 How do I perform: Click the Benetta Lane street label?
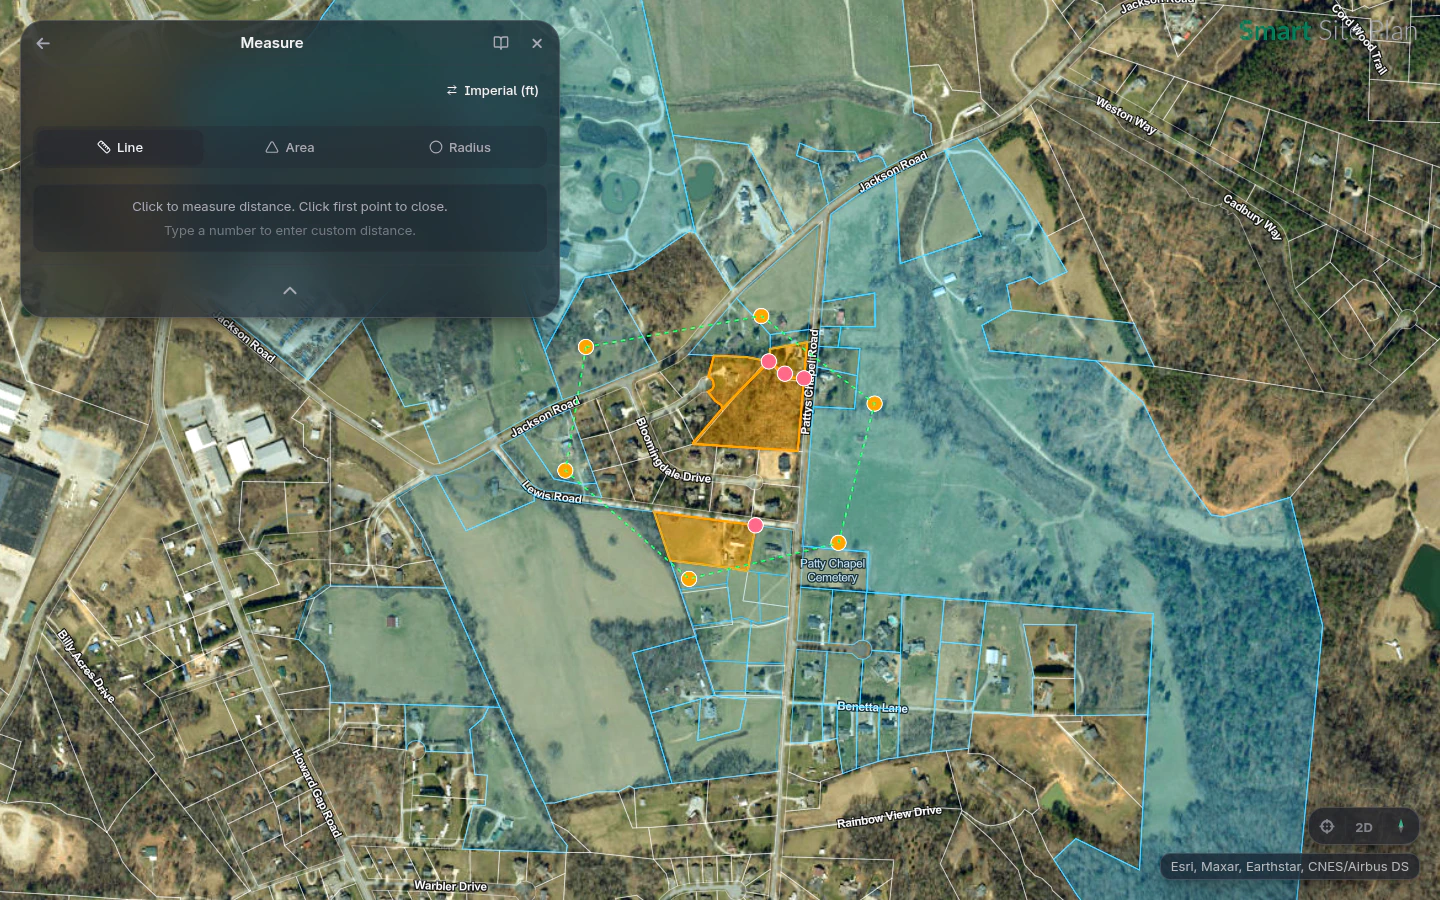tap(872, 707)
